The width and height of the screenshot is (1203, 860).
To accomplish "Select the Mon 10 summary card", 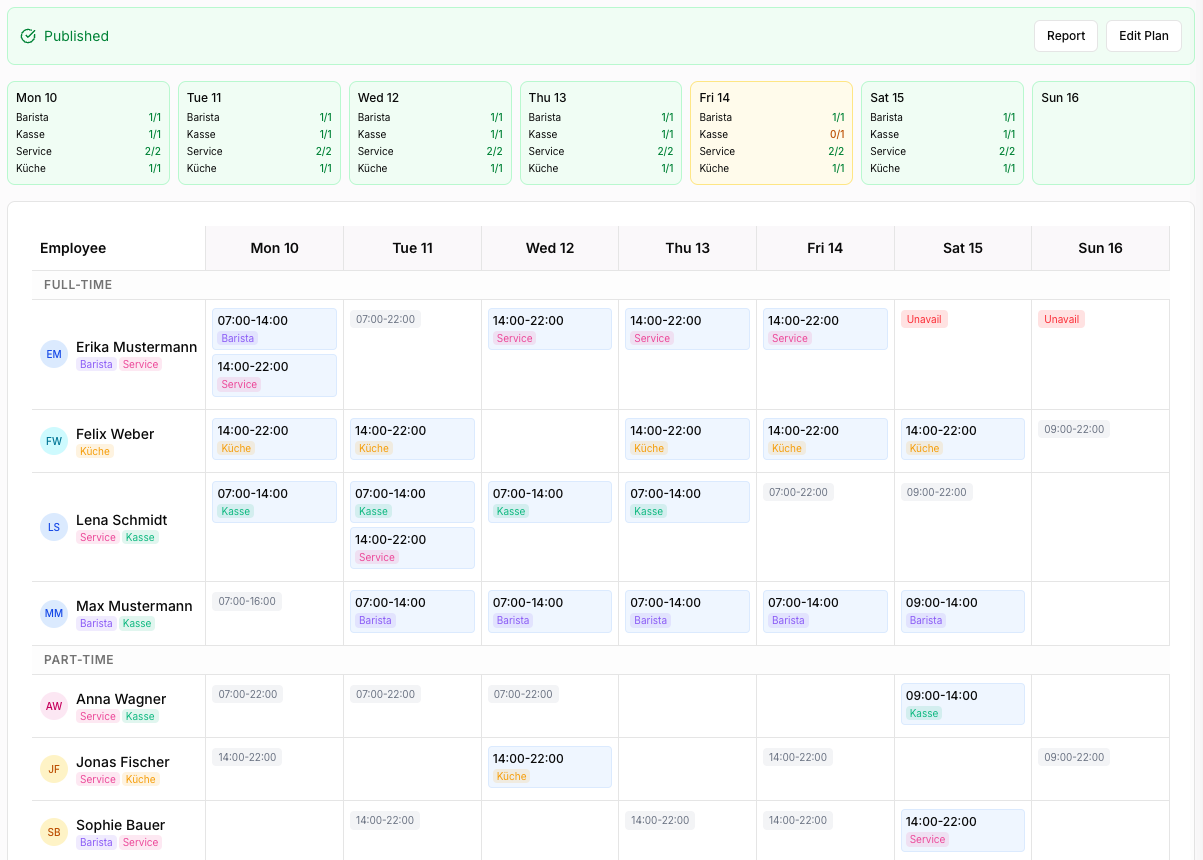I will pyautogui.click(x=88, y=133).
